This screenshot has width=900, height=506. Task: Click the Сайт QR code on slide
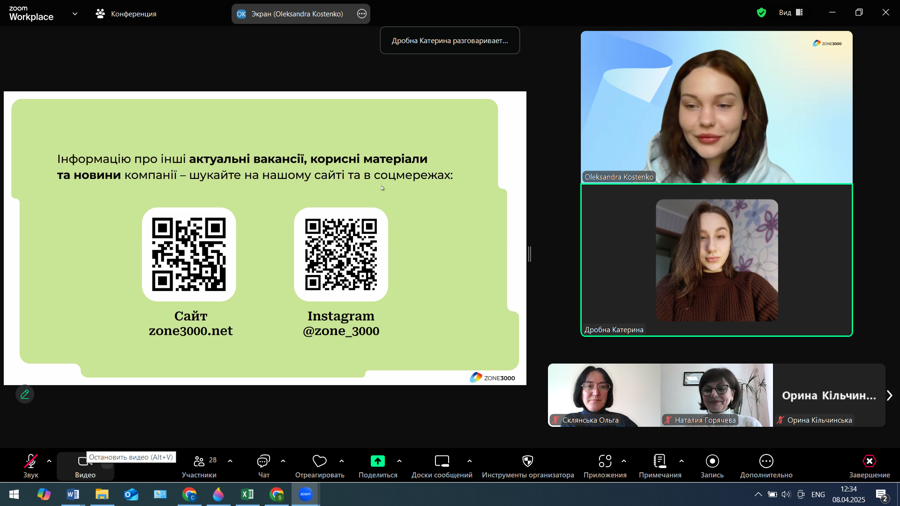coord(189,254)
